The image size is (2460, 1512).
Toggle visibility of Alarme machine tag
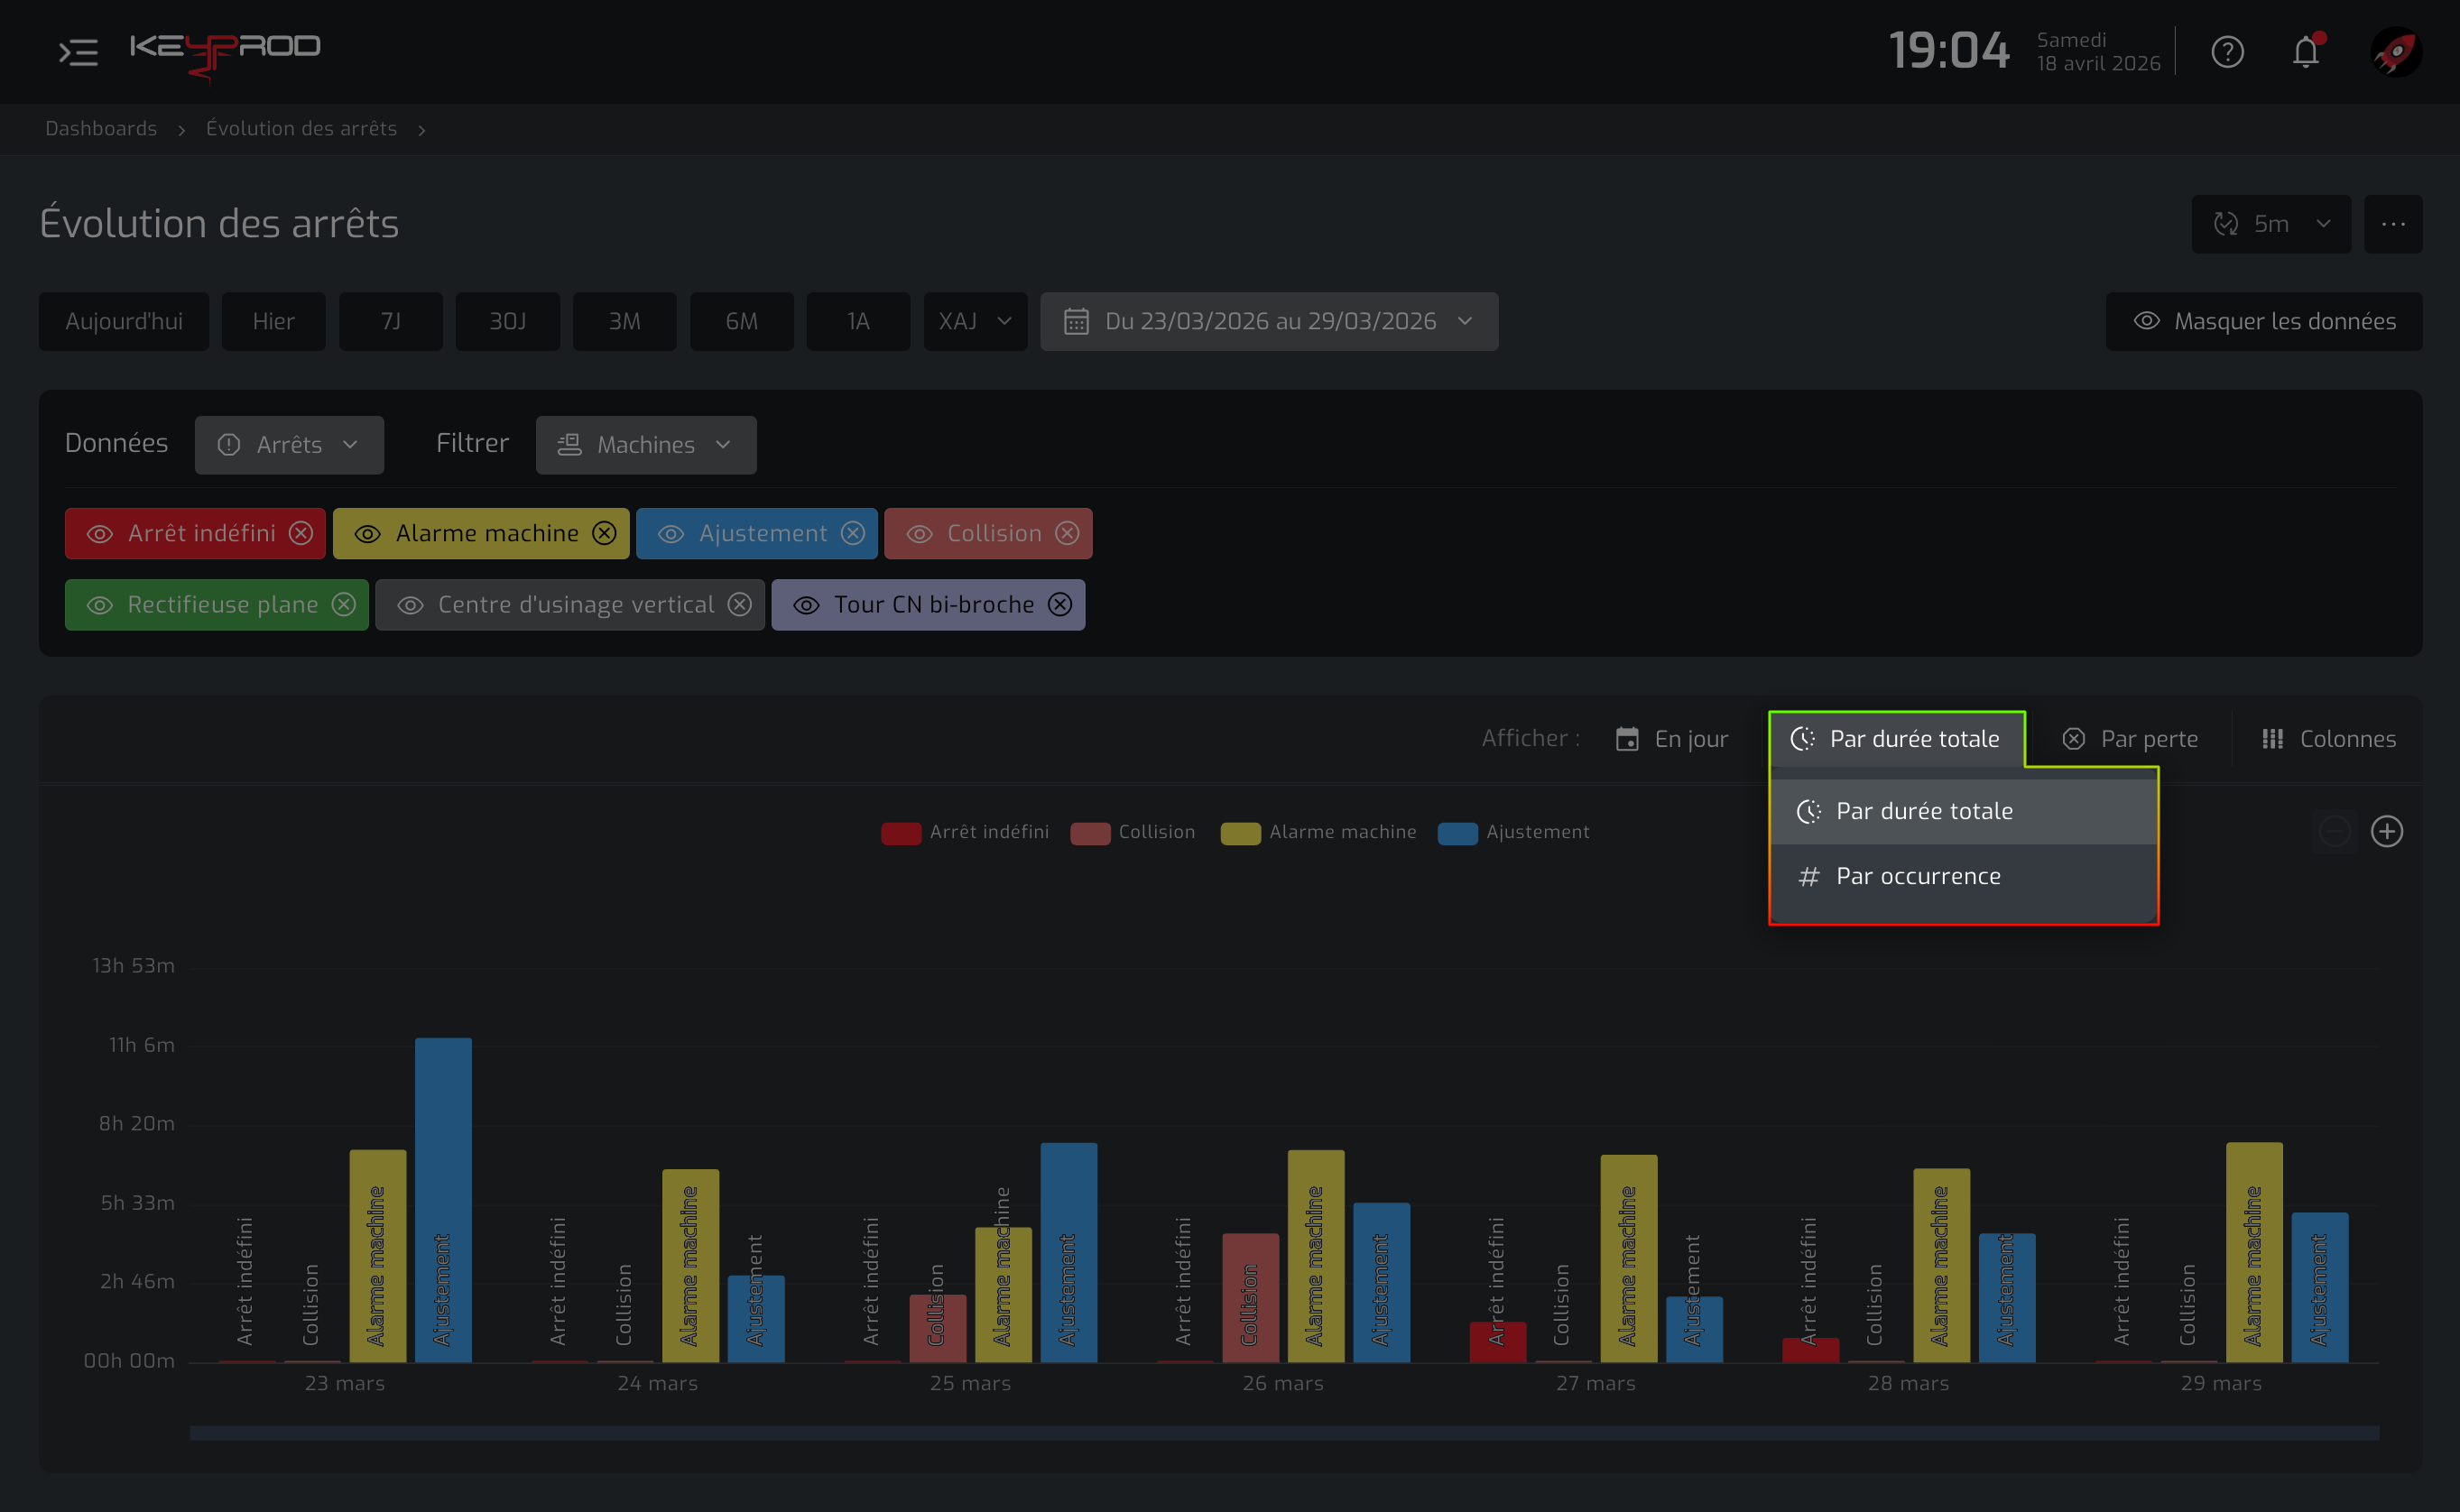pyautogui.click(x=367, y=534)
